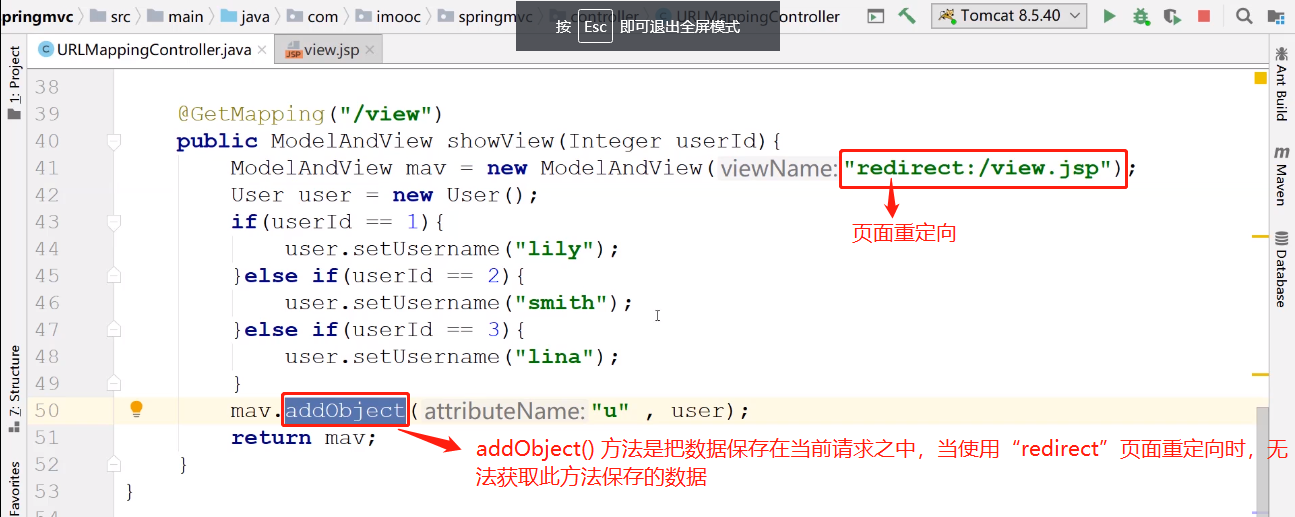The image size is (1295, 517).
Task: Stop the server with red square button
Action: coord(1204,16)
